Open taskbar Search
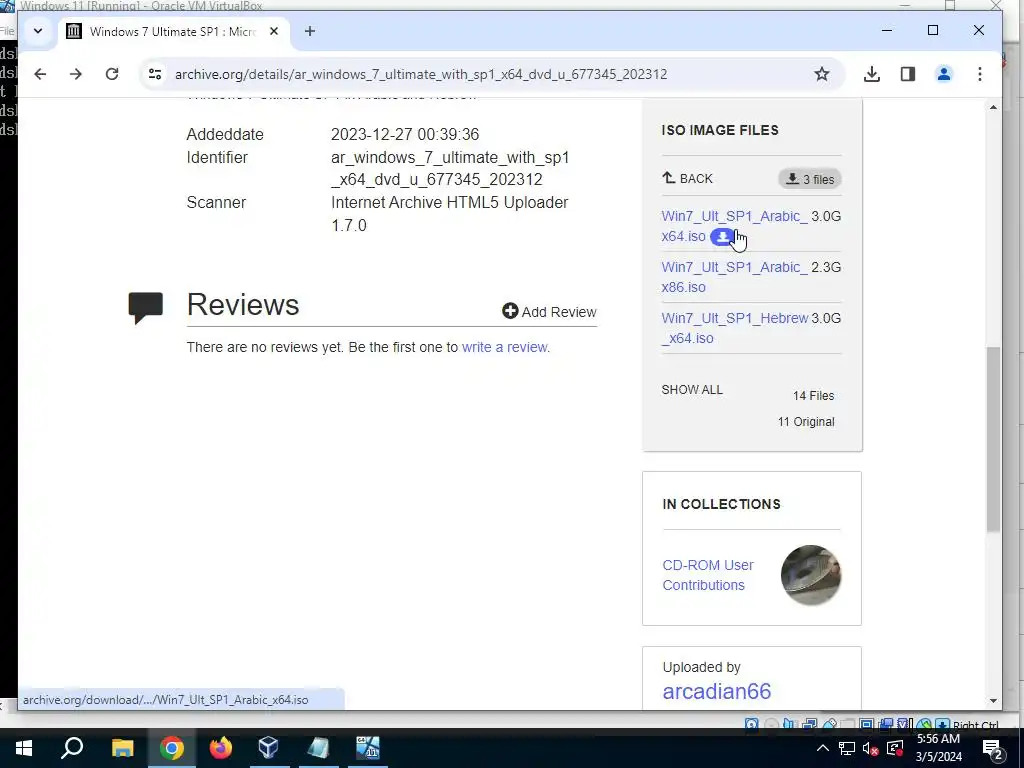1024x768 pixels. [72, 748]
